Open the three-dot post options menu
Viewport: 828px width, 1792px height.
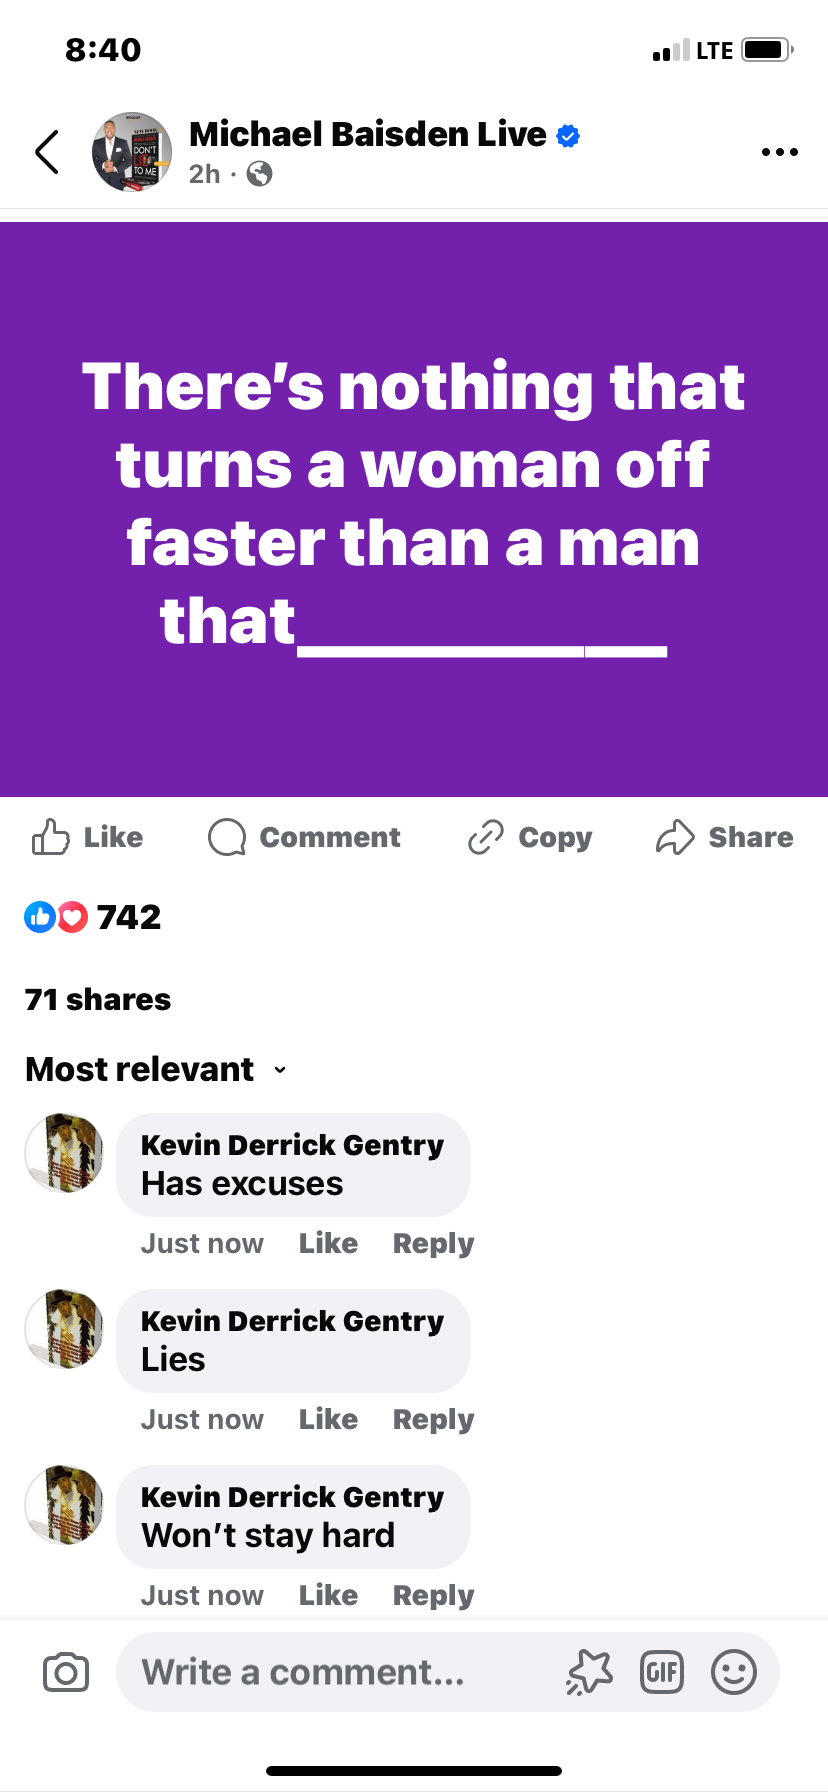pyautogui.click(x=779, y=152)
